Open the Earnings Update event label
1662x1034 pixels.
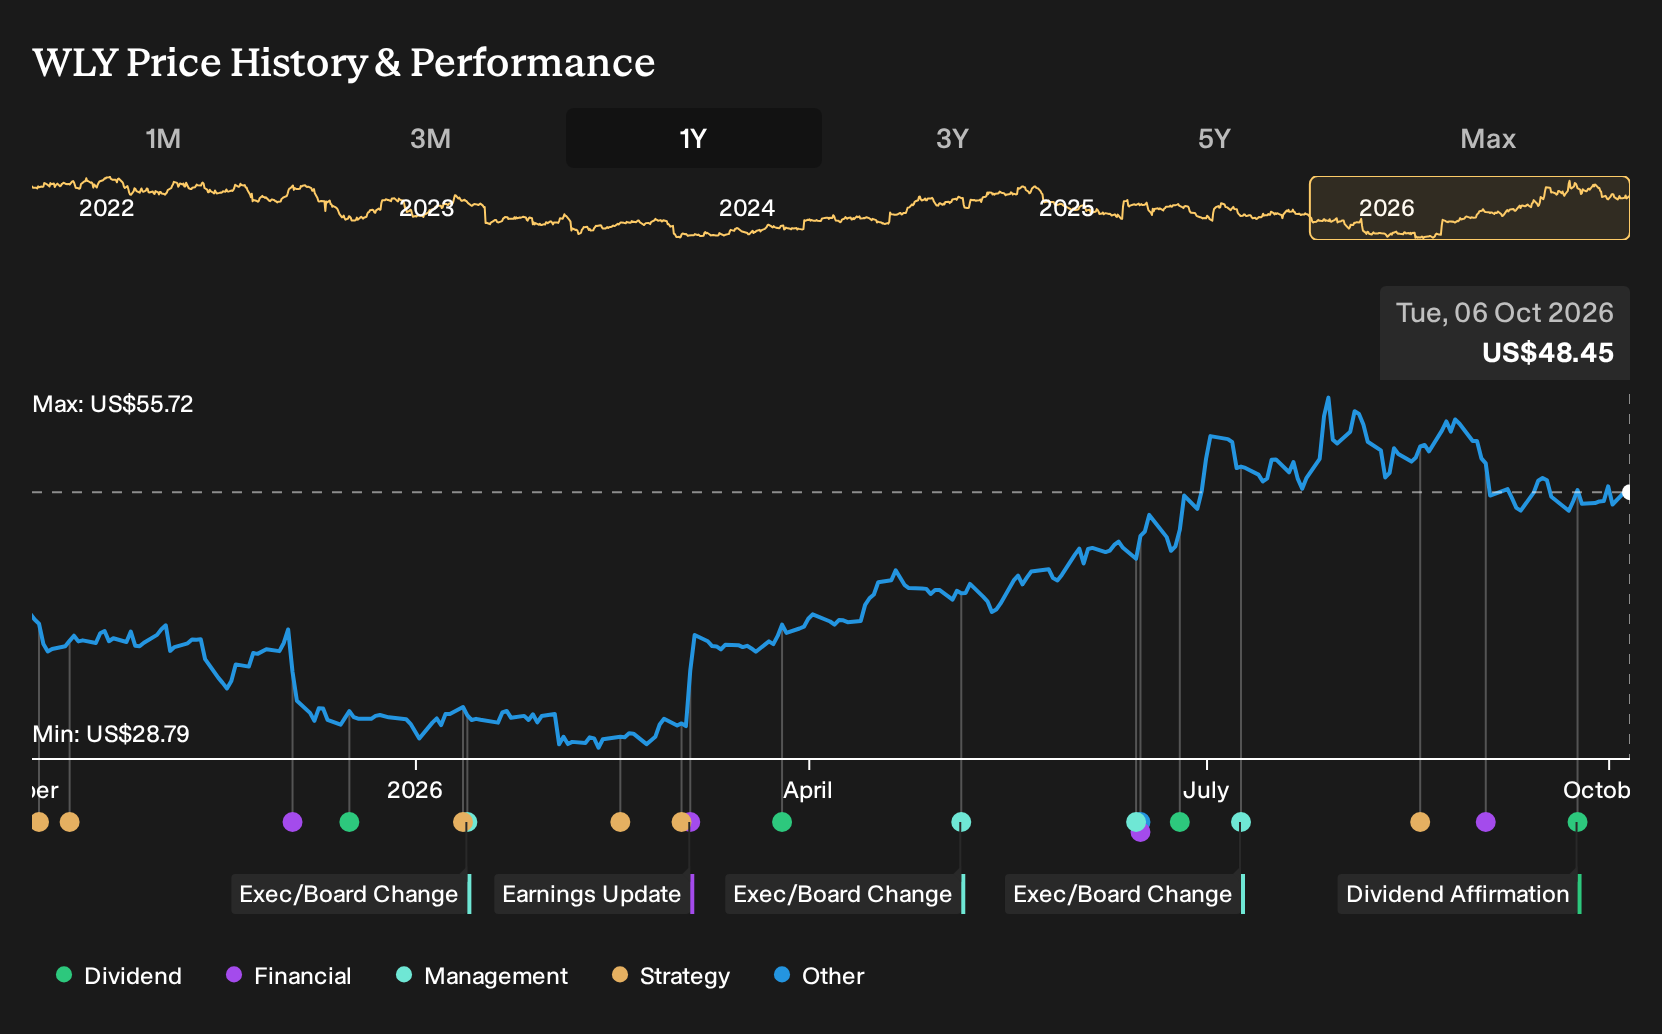(x=594, y=894)
